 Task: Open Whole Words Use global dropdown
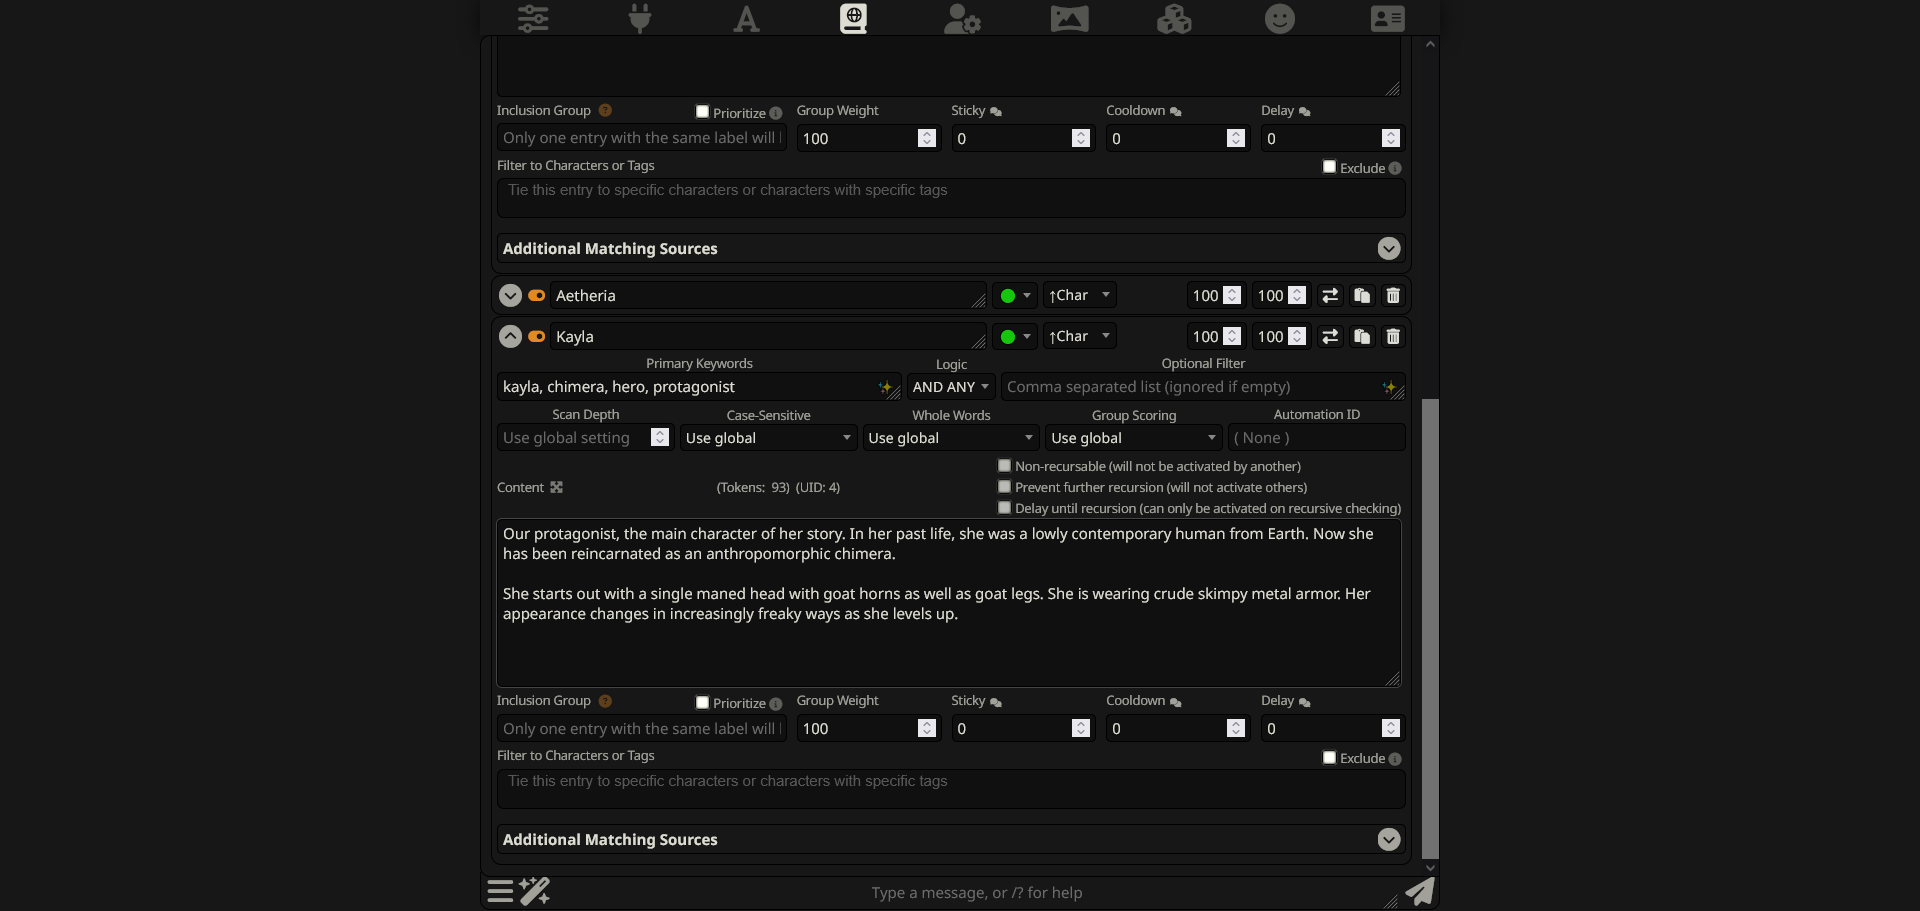click(951, 438)
